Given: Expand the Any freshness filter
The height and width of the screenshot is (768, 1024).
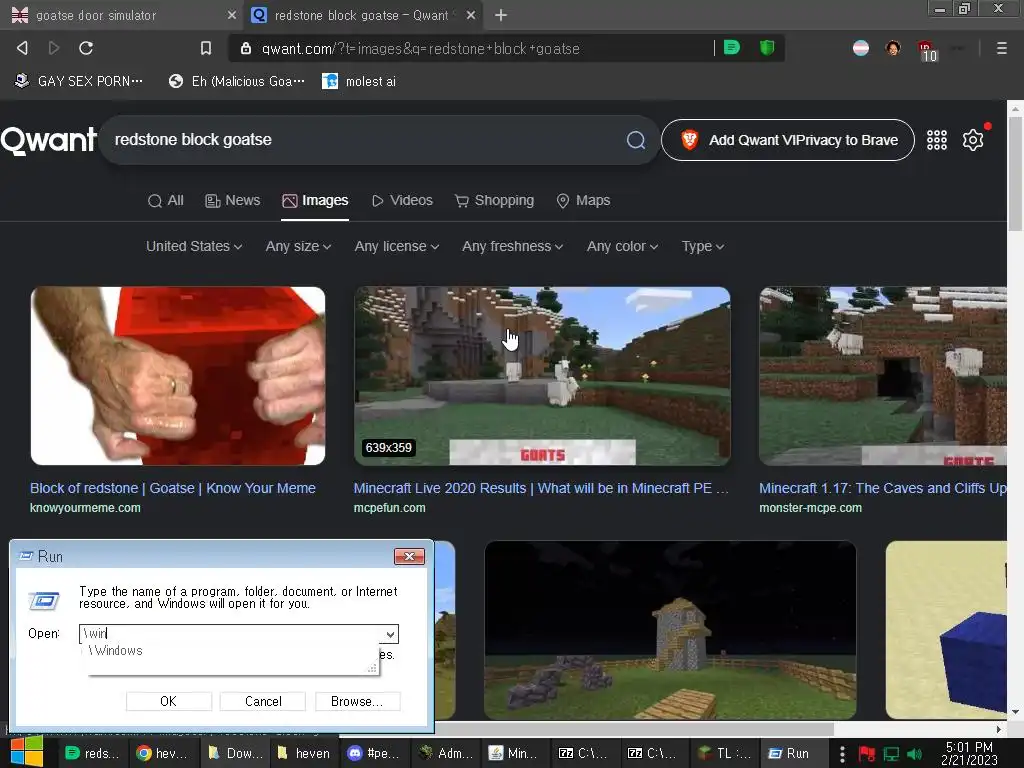Looking at the screenshot, I should pos(513,246).
